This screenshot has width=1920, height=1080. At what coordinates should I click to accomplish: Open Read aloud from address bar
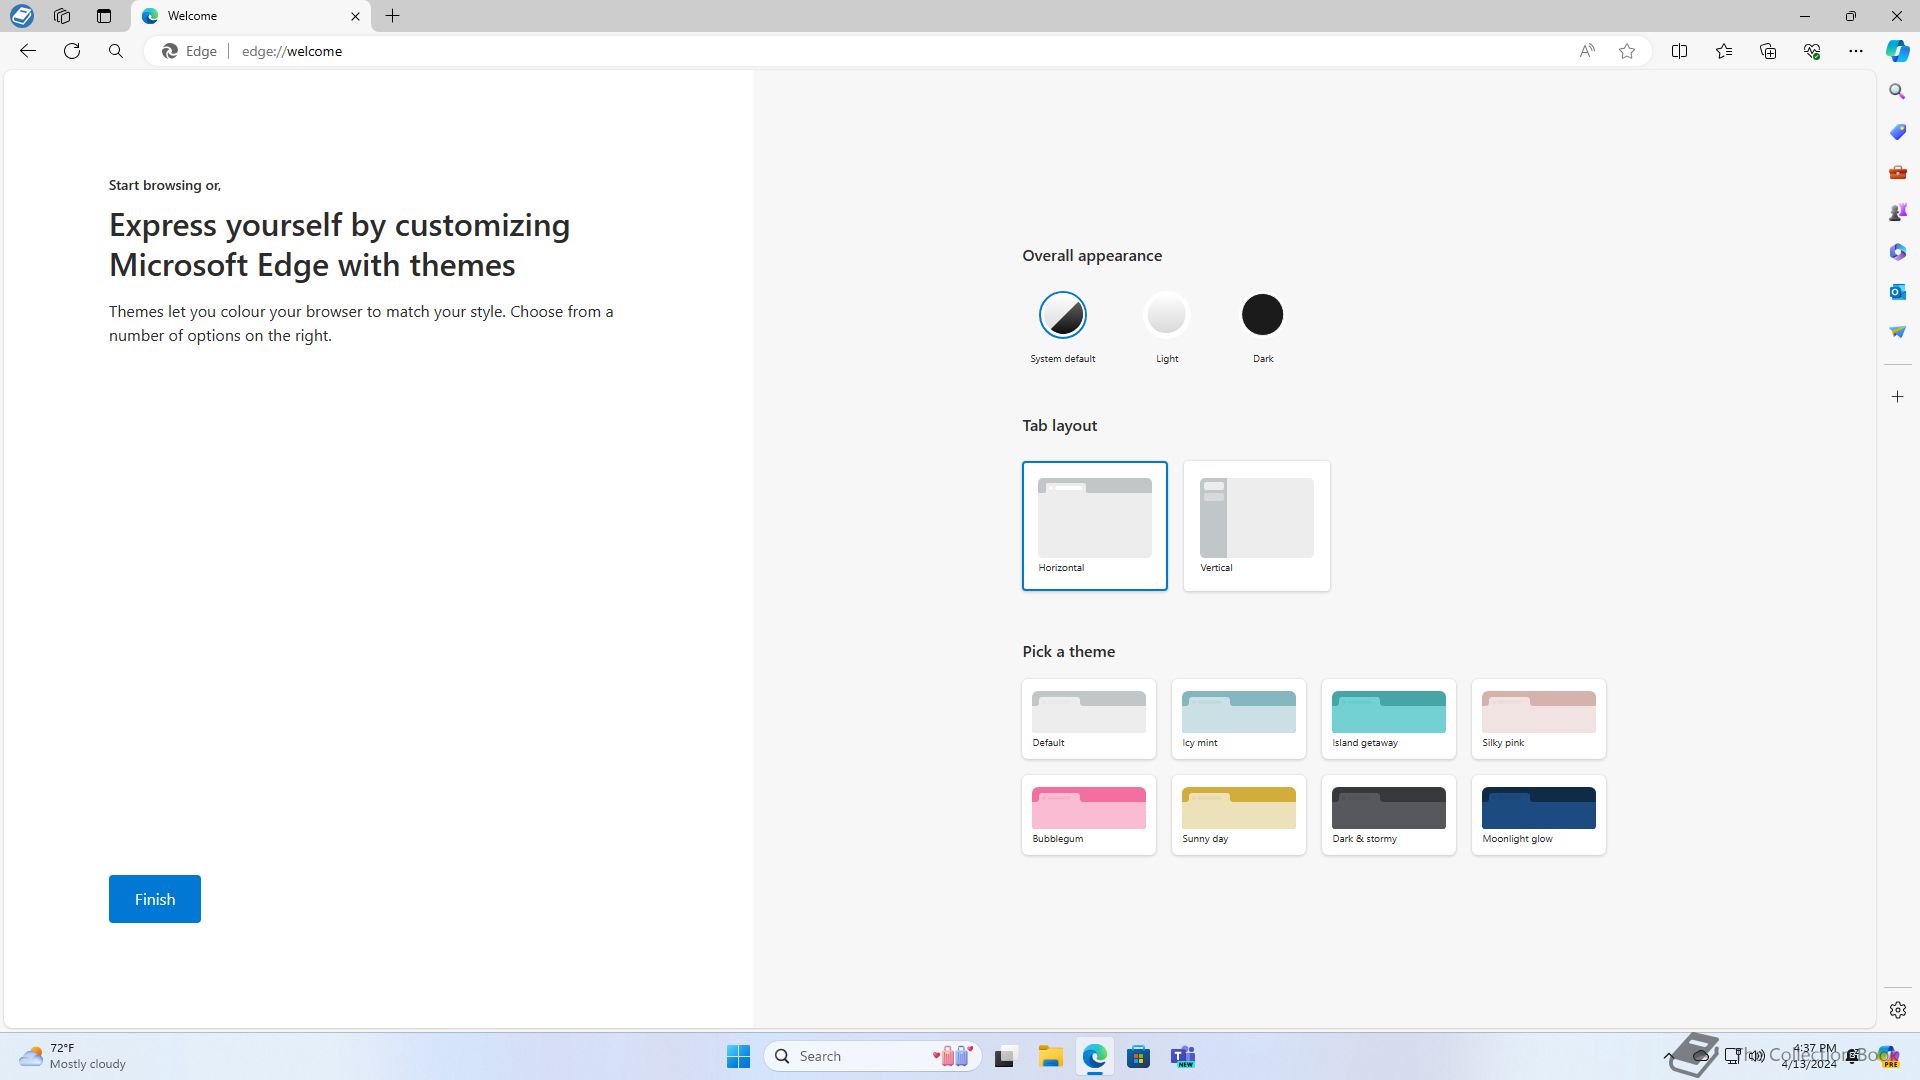coord(1587,51)
